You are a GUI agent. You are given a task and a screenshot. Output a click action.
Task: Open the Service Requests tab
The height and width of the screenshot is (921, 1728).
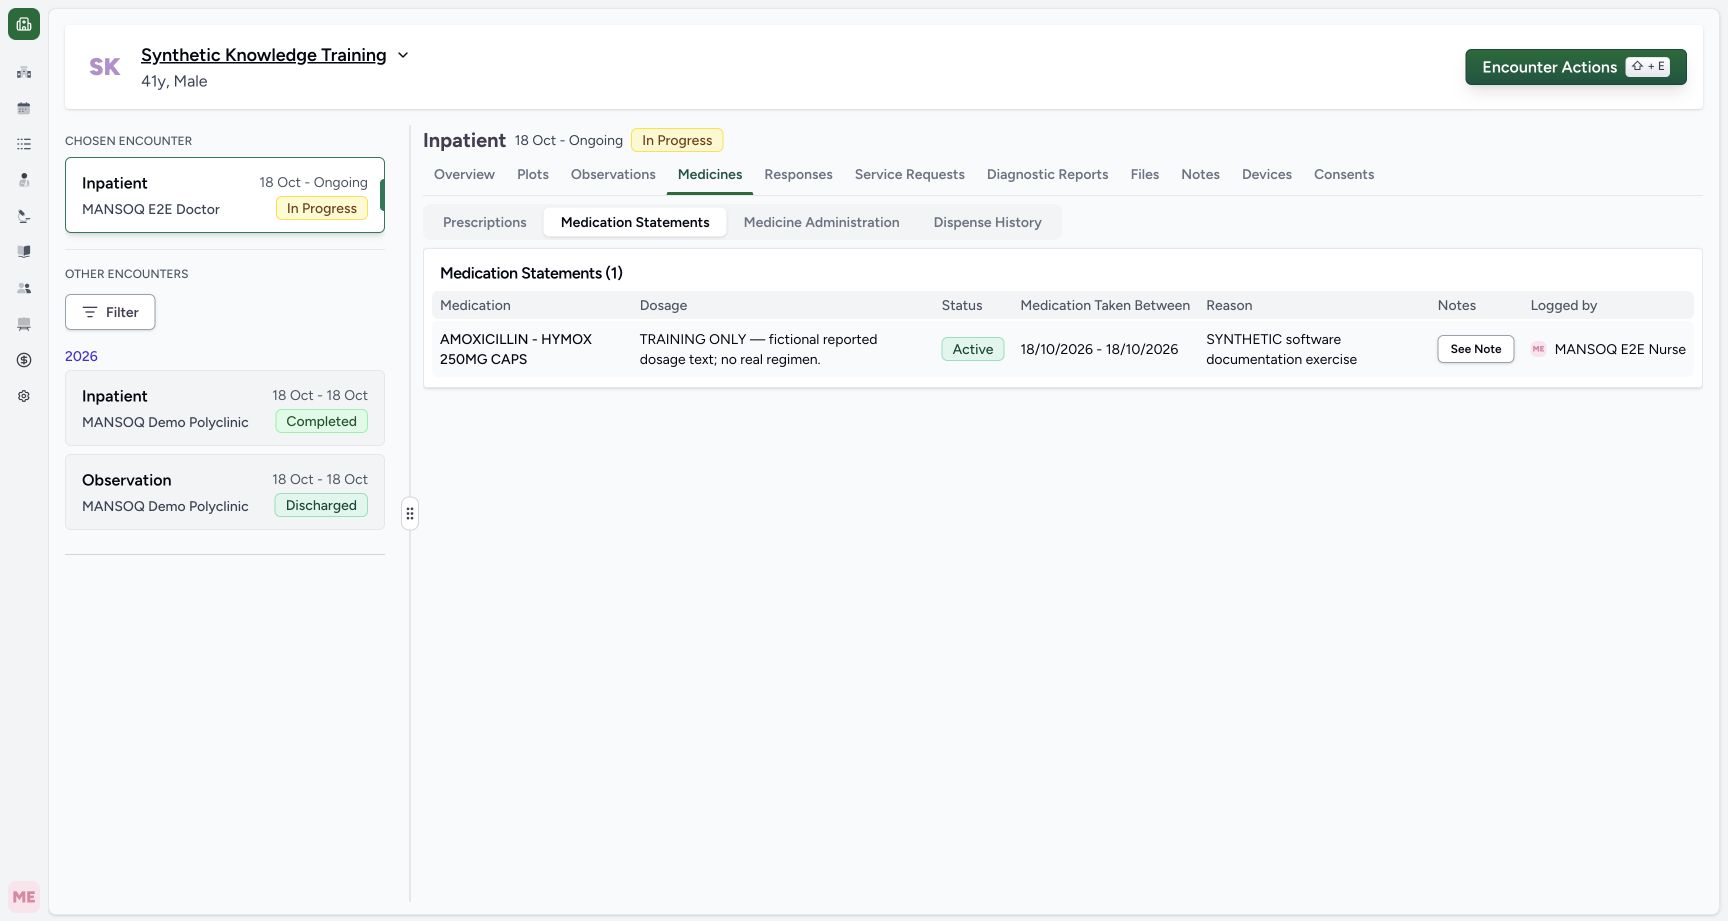point(910,174)
